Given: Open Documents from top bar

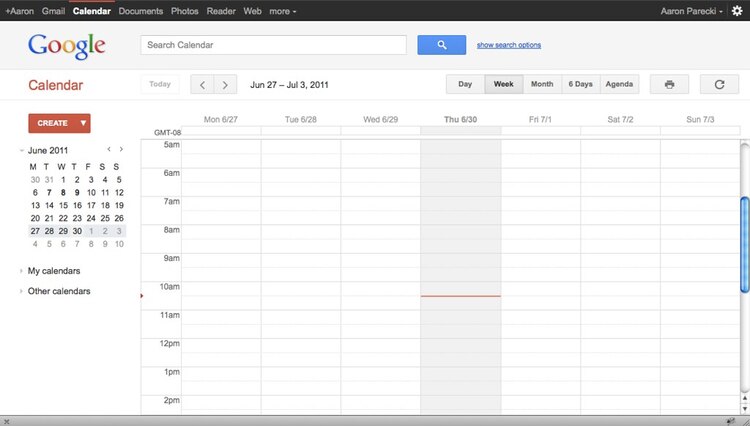Looking at the screenshot, I should [x=141, y=11].
